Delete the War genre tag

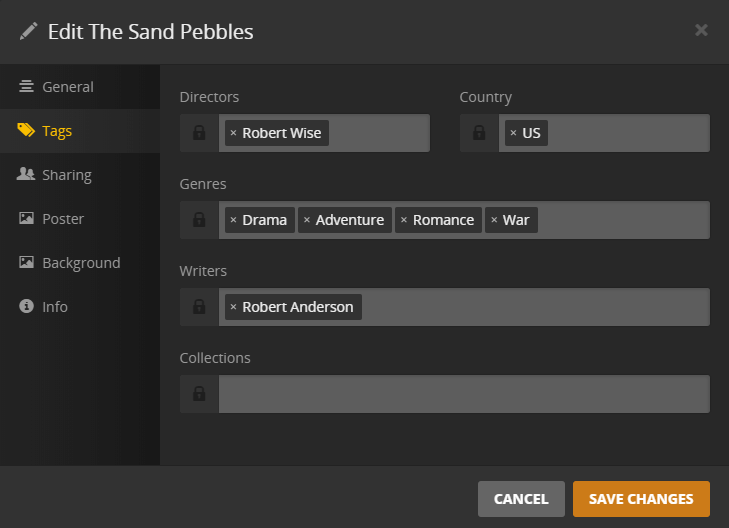click(494, 220)
